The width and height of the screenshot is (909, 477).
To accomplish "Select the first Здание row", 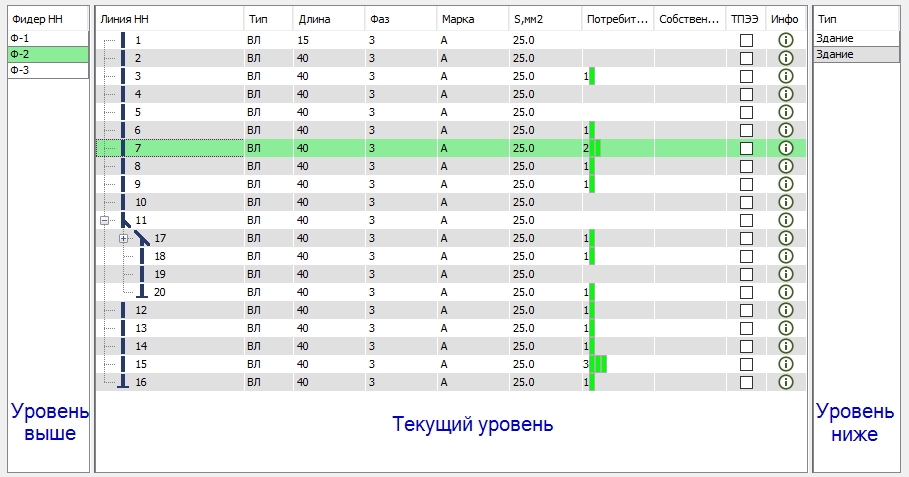I will click(856, 38).
